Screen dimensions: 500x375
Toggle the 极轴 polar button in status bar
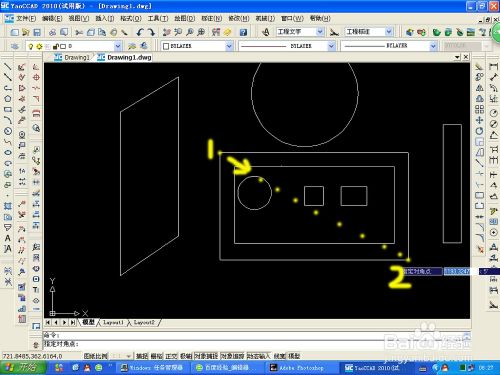[186, 356]
